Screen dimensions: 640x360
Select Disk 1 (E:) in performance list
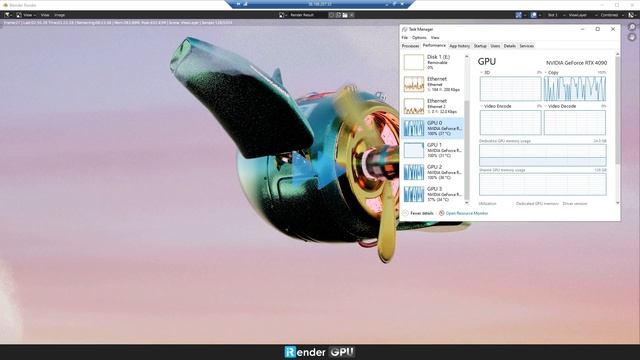(433, 62)
